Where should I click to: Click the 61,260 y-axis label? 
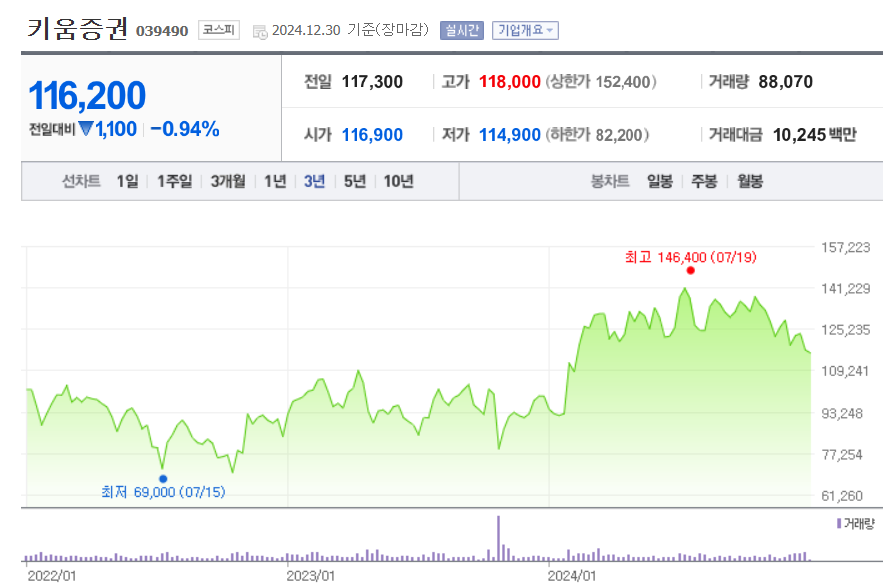[842, 496]
